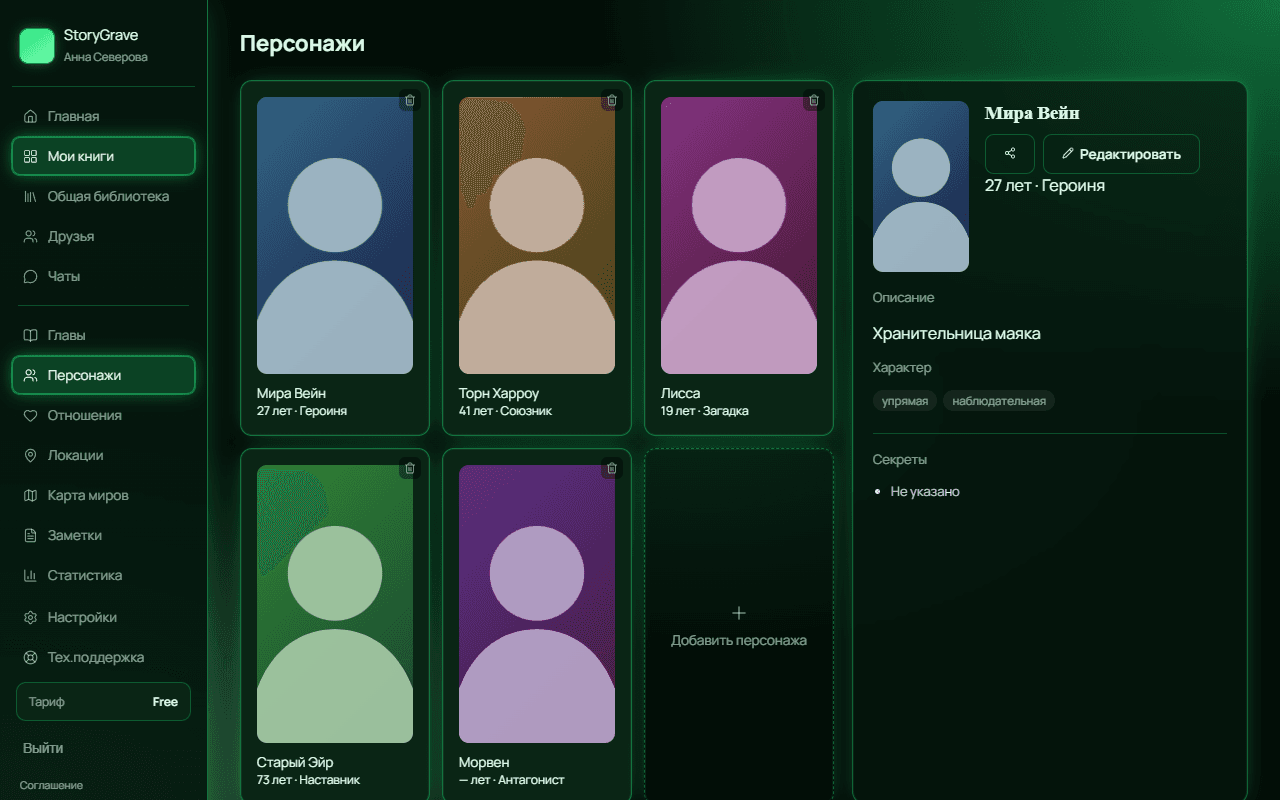Open Настройки
1280x800 pixels.
click(103, 617)
